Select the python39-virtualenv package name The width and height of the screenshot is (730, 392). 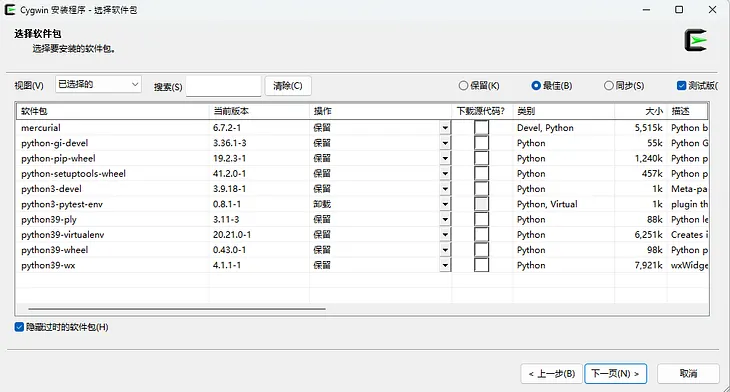point(63,235)
